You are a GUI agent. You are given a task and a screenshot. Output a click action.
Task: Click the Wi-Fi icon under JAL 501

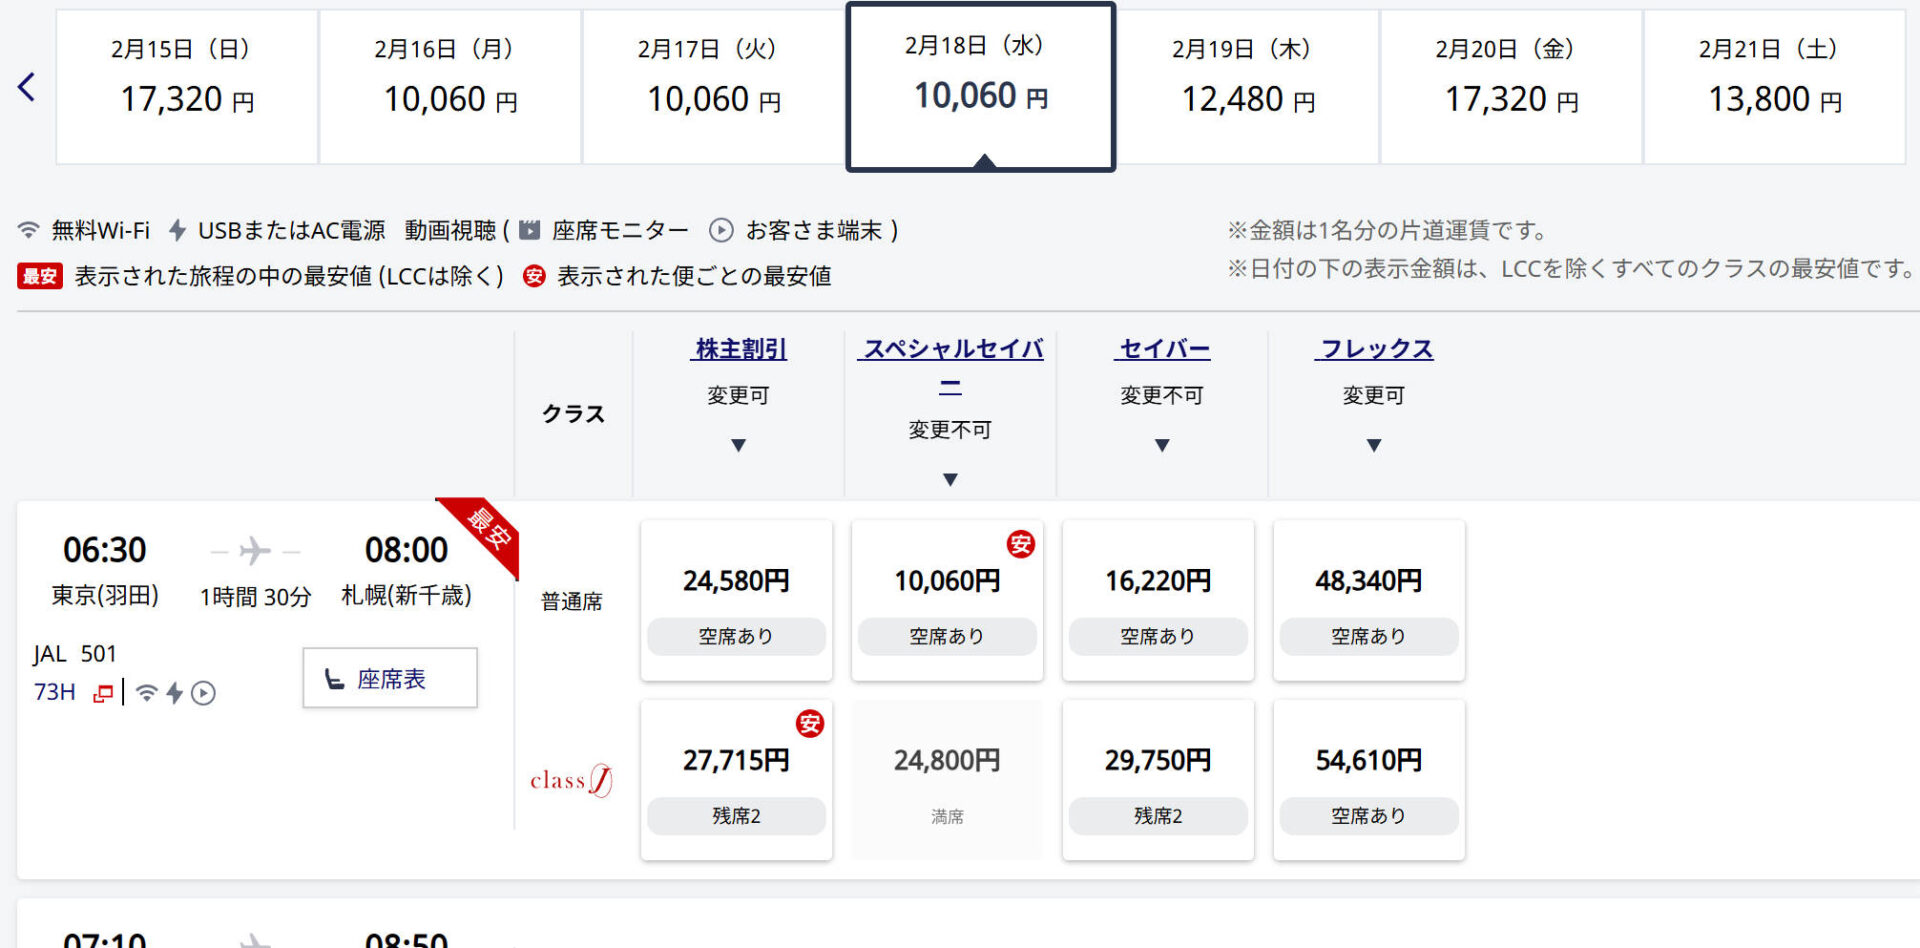[146, 693]
